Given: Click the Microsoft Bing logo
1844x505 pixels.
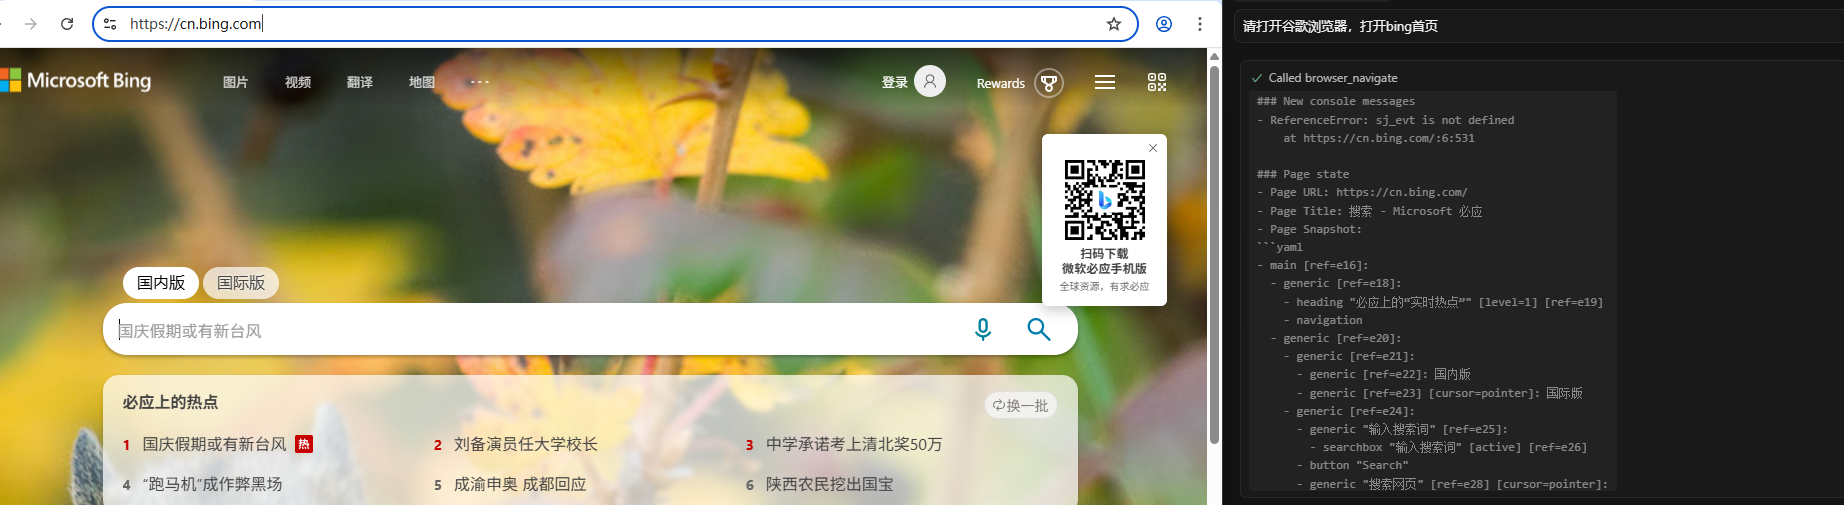Looking at the screenshot, I should [x=76, y=81].
